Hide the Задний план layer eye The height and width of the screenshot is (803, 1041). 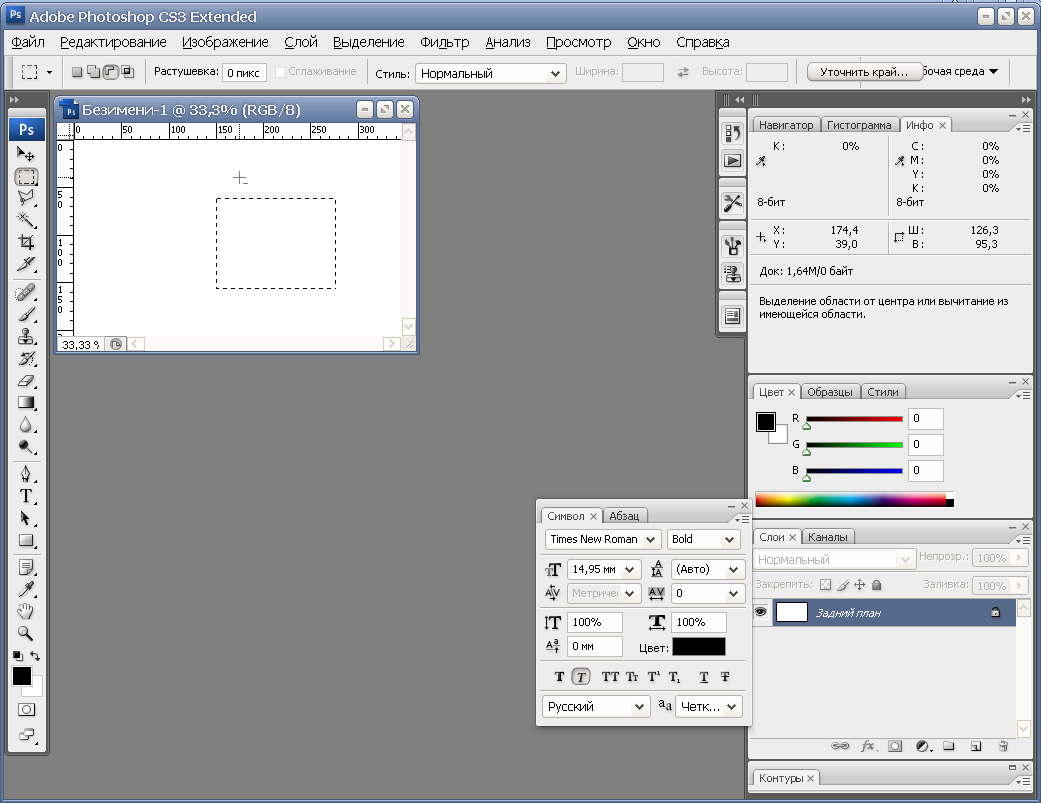761,612
